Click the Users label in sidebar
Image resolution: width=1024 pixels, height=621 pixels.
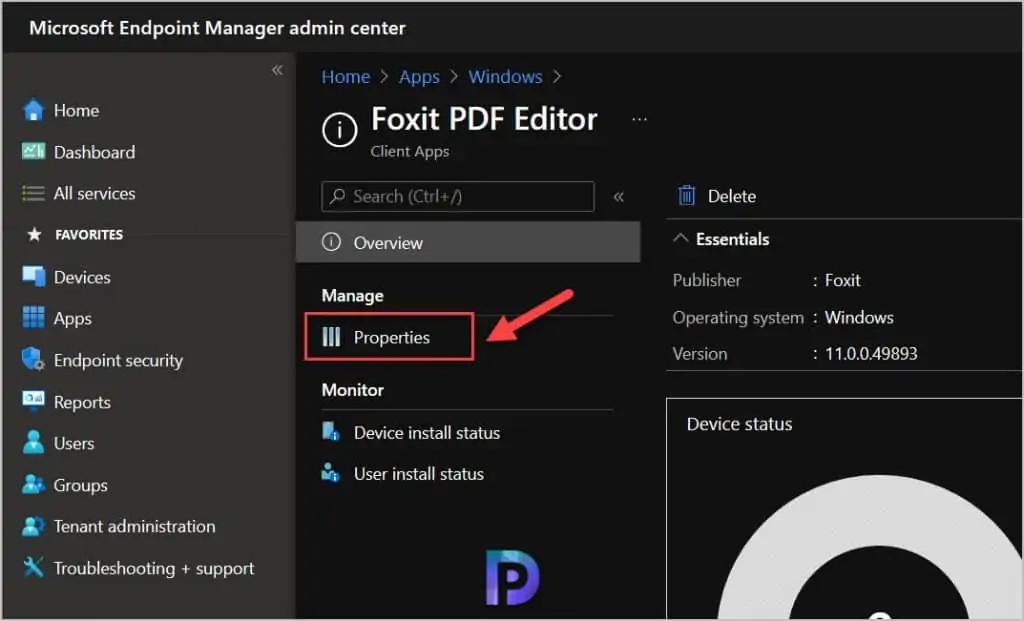click(74, 443)
